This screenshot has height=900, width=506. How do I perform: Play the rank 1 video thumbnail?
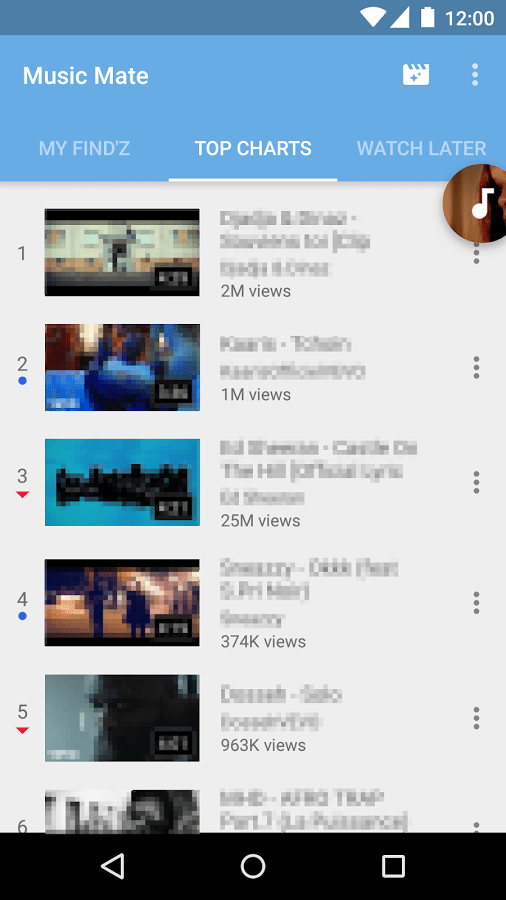pyautogui.click(x=122, y=253)
